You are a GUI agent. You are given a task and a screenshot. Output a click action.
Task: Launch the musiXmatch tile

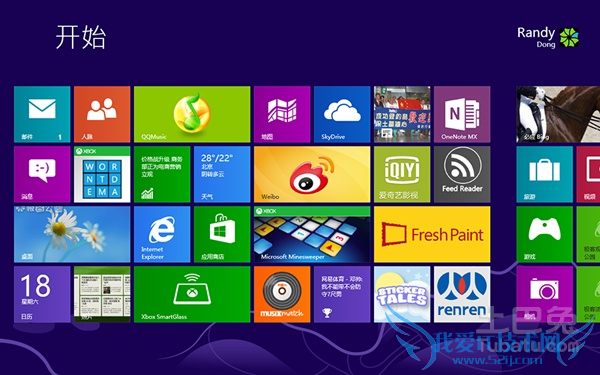[x=282, y=294]
